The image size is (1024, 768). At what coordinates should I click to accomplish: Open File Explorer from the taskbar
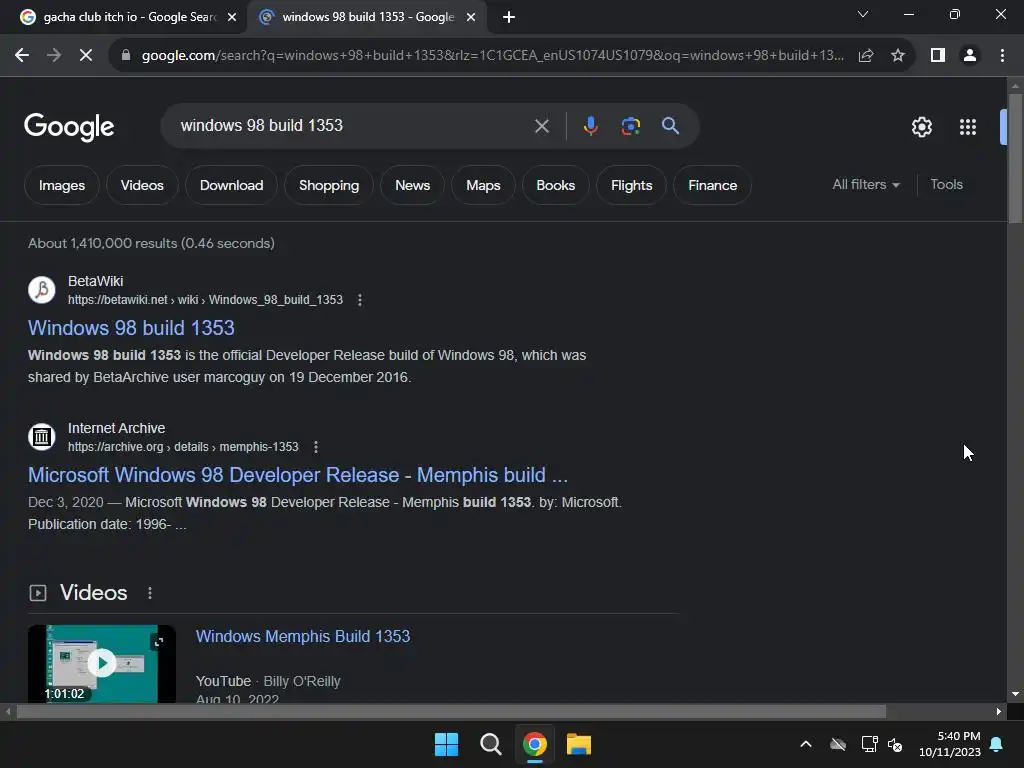click(x=579, y=744)
